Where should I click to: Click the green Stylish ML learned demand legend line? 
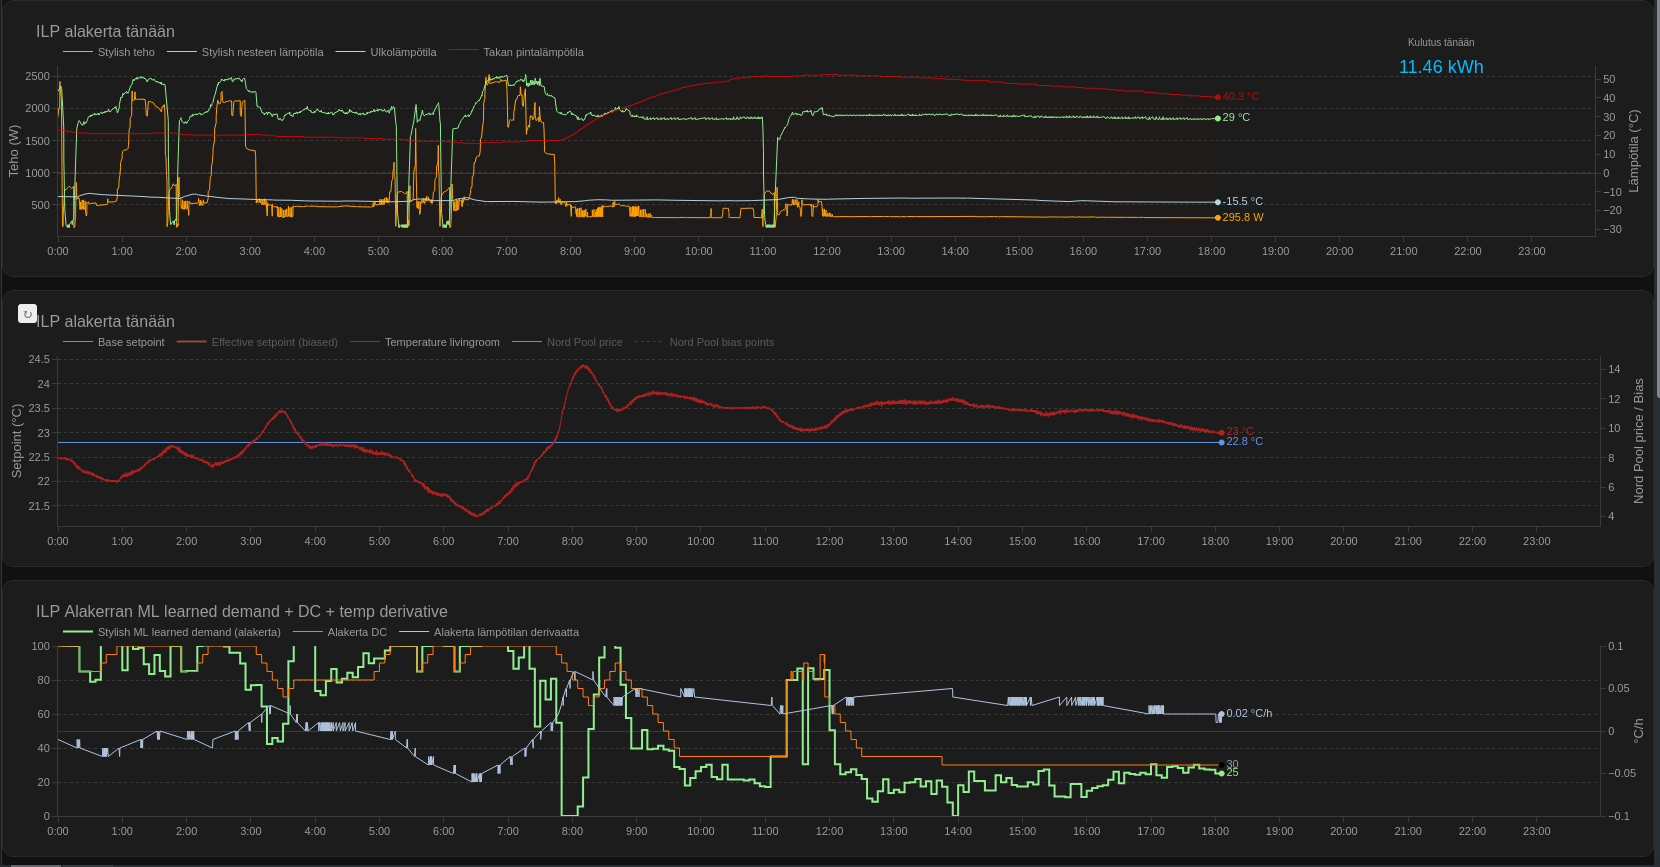coord(79,632)
